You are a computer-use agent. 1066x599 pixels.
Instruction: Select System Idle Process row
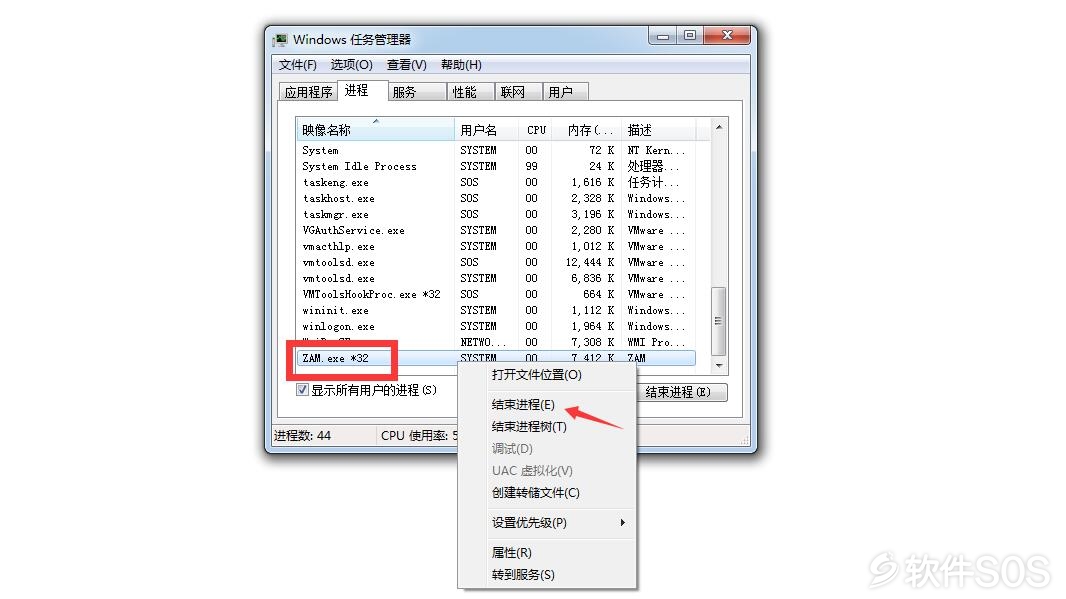tap(496, 167)
